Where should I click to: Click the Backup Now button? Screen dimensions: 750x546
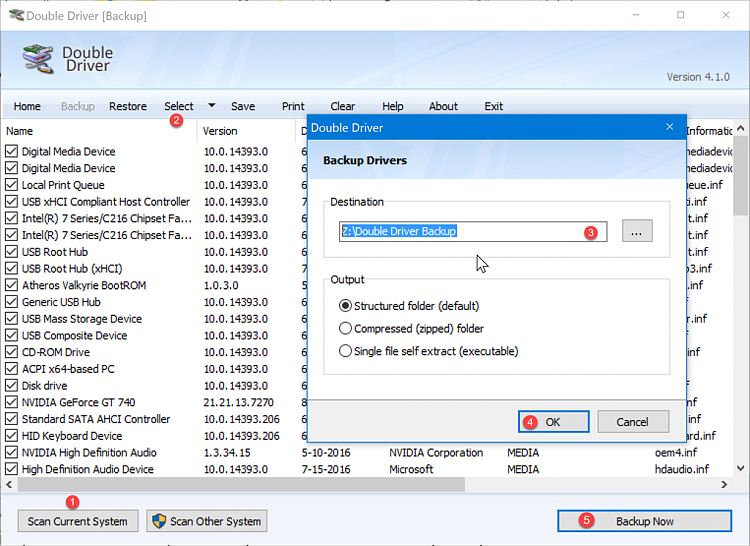pyautogui.click(x=644, y=521)
